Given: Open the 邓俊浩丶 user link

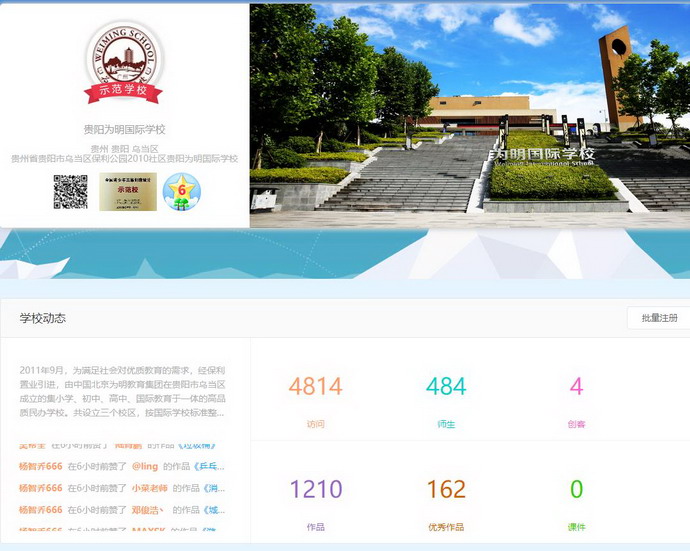Looking at the screenshot, I should (148, 510).
